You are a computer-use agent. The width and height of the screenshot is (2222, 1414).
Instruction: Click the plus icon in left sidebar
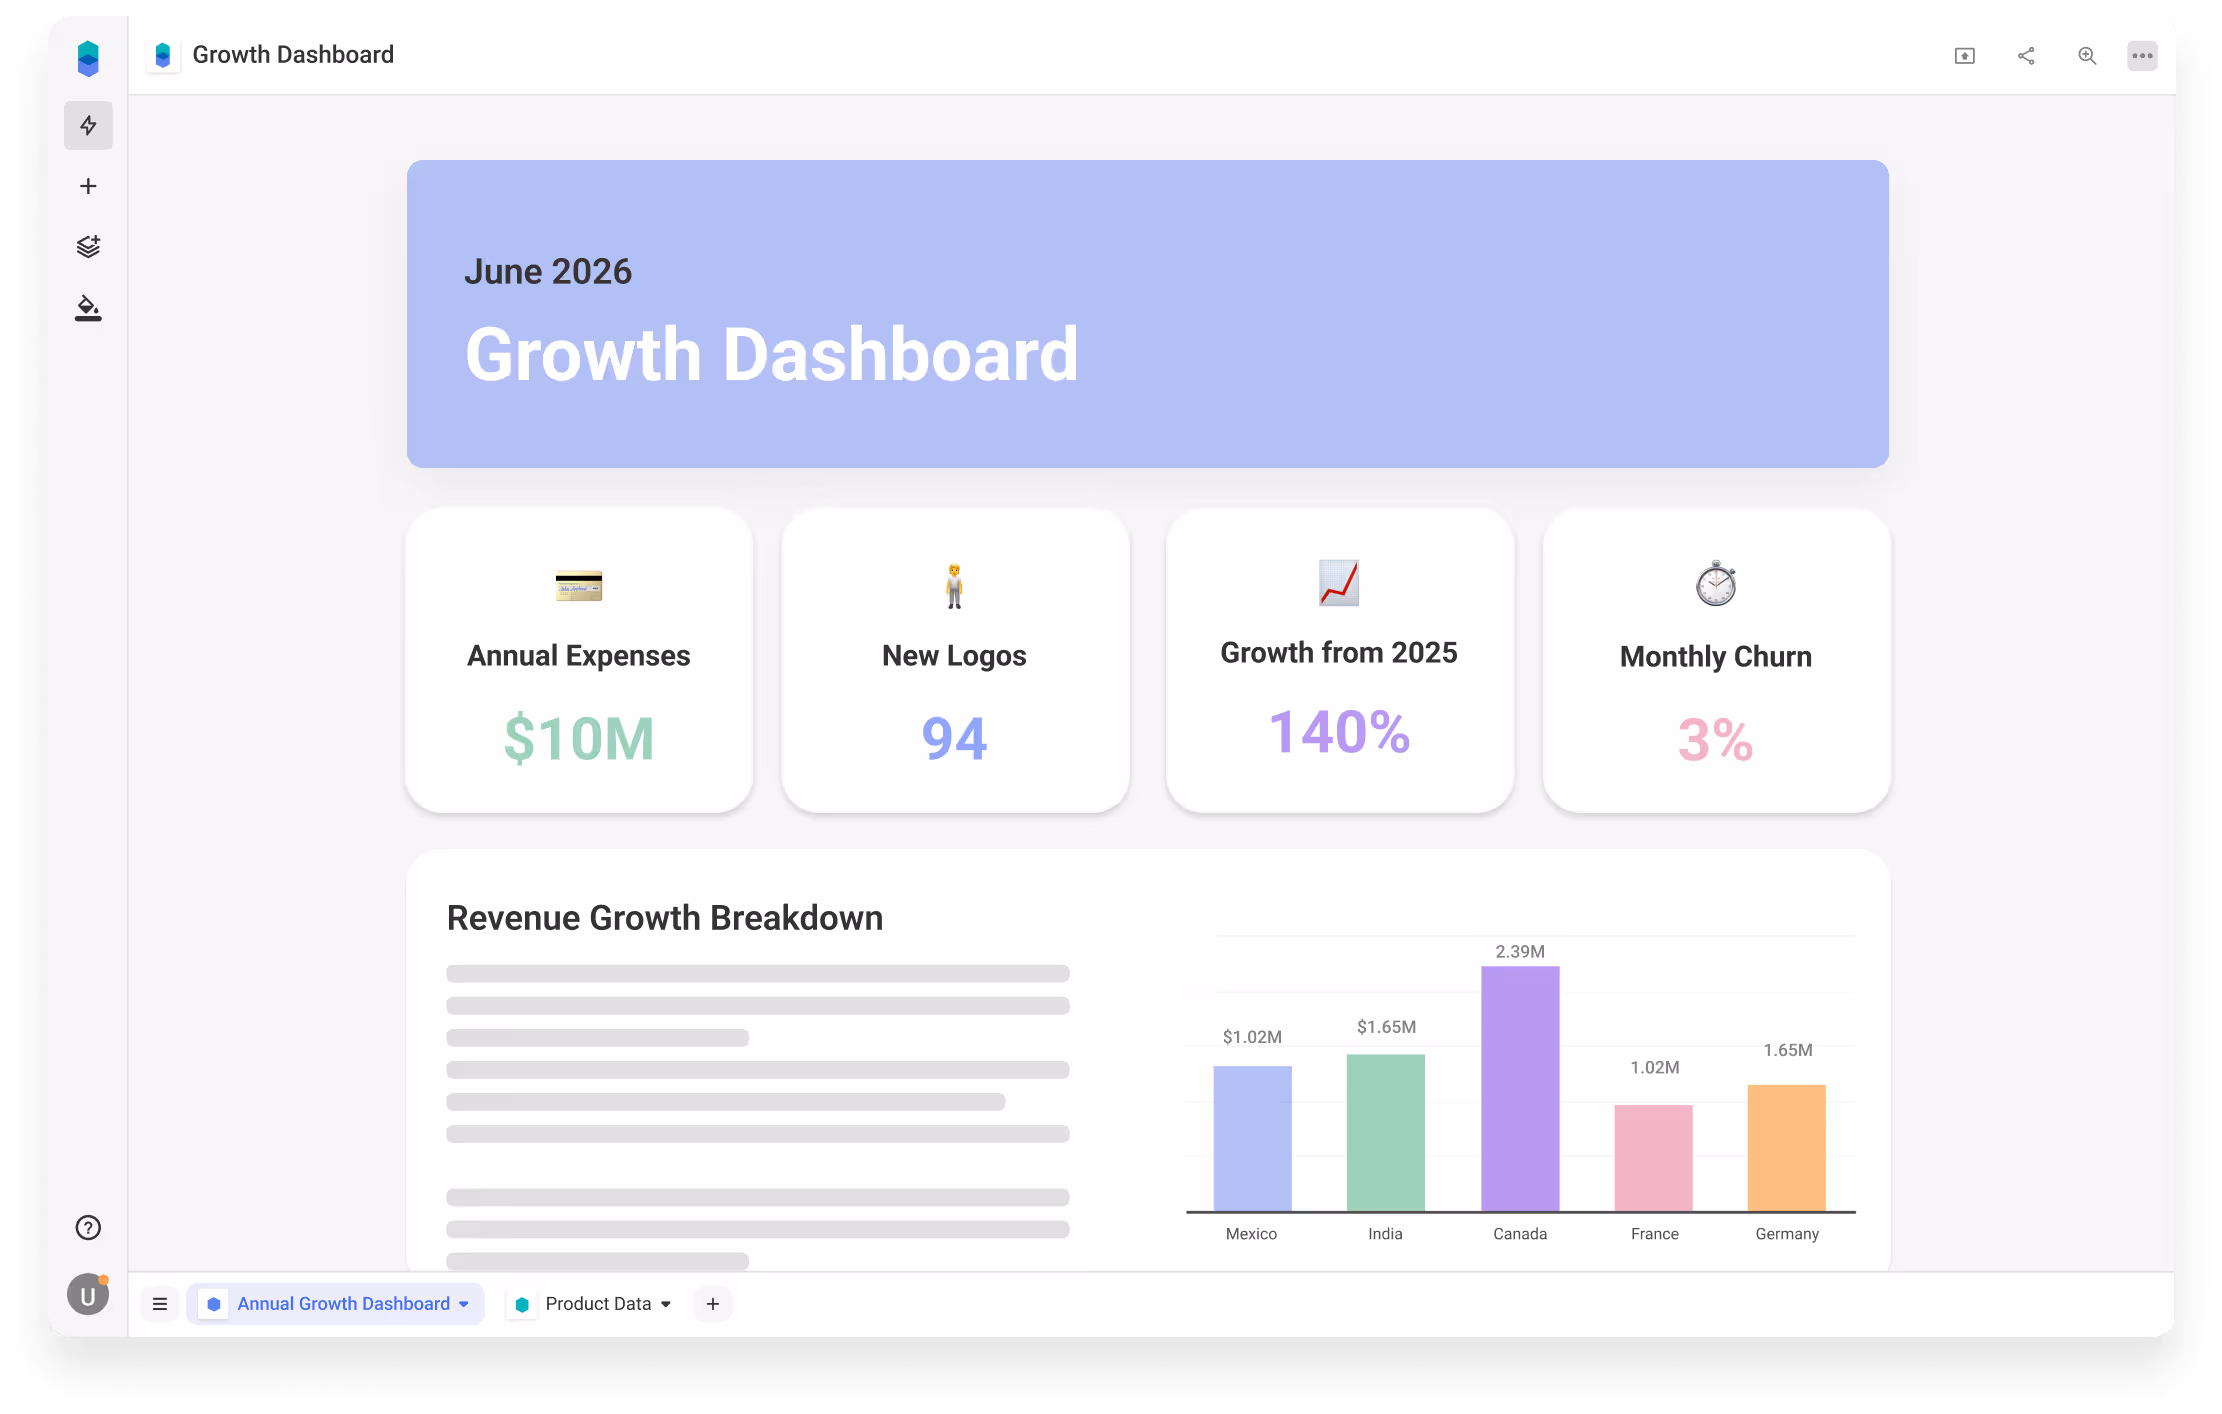(x=88, y=186)
